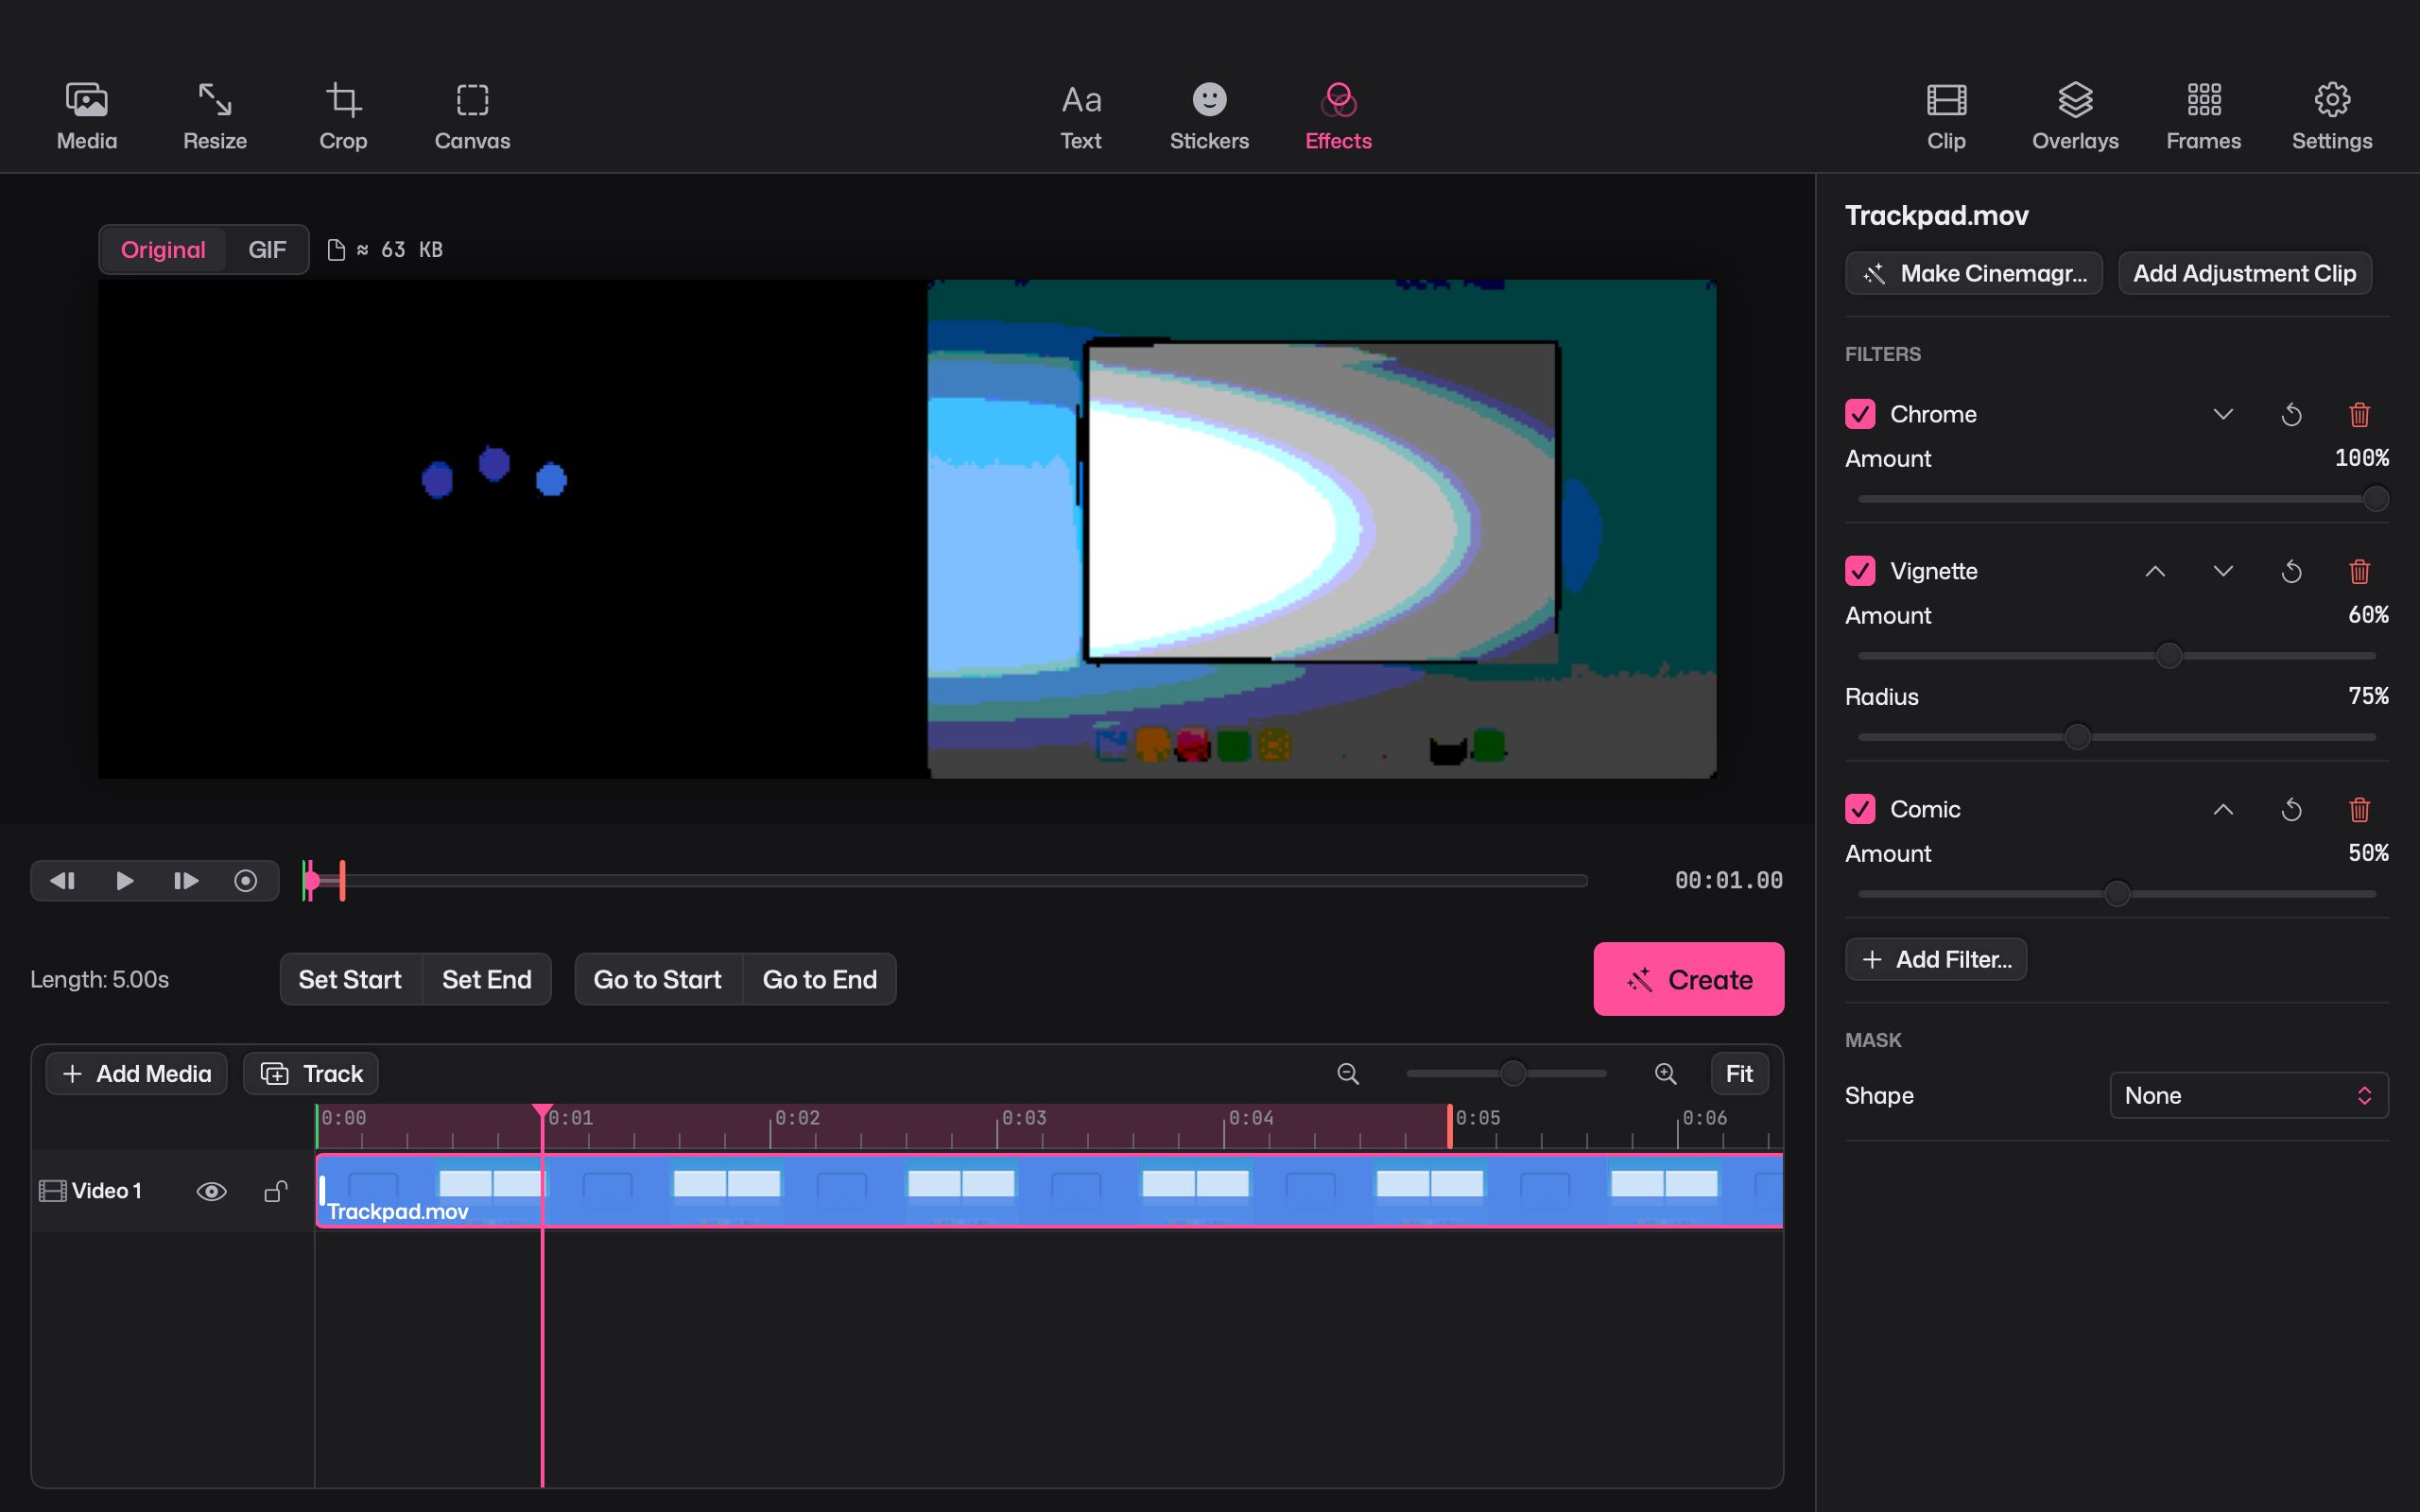
Task: Open the mask Shape dropdown
Action: click(x=2248, y=1095)
